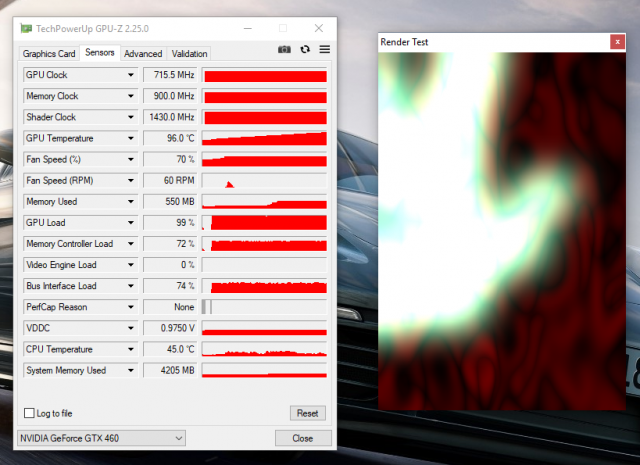
Task: Expand the GPU Load sensor dropdown
Action: click(x=131, y=223)
